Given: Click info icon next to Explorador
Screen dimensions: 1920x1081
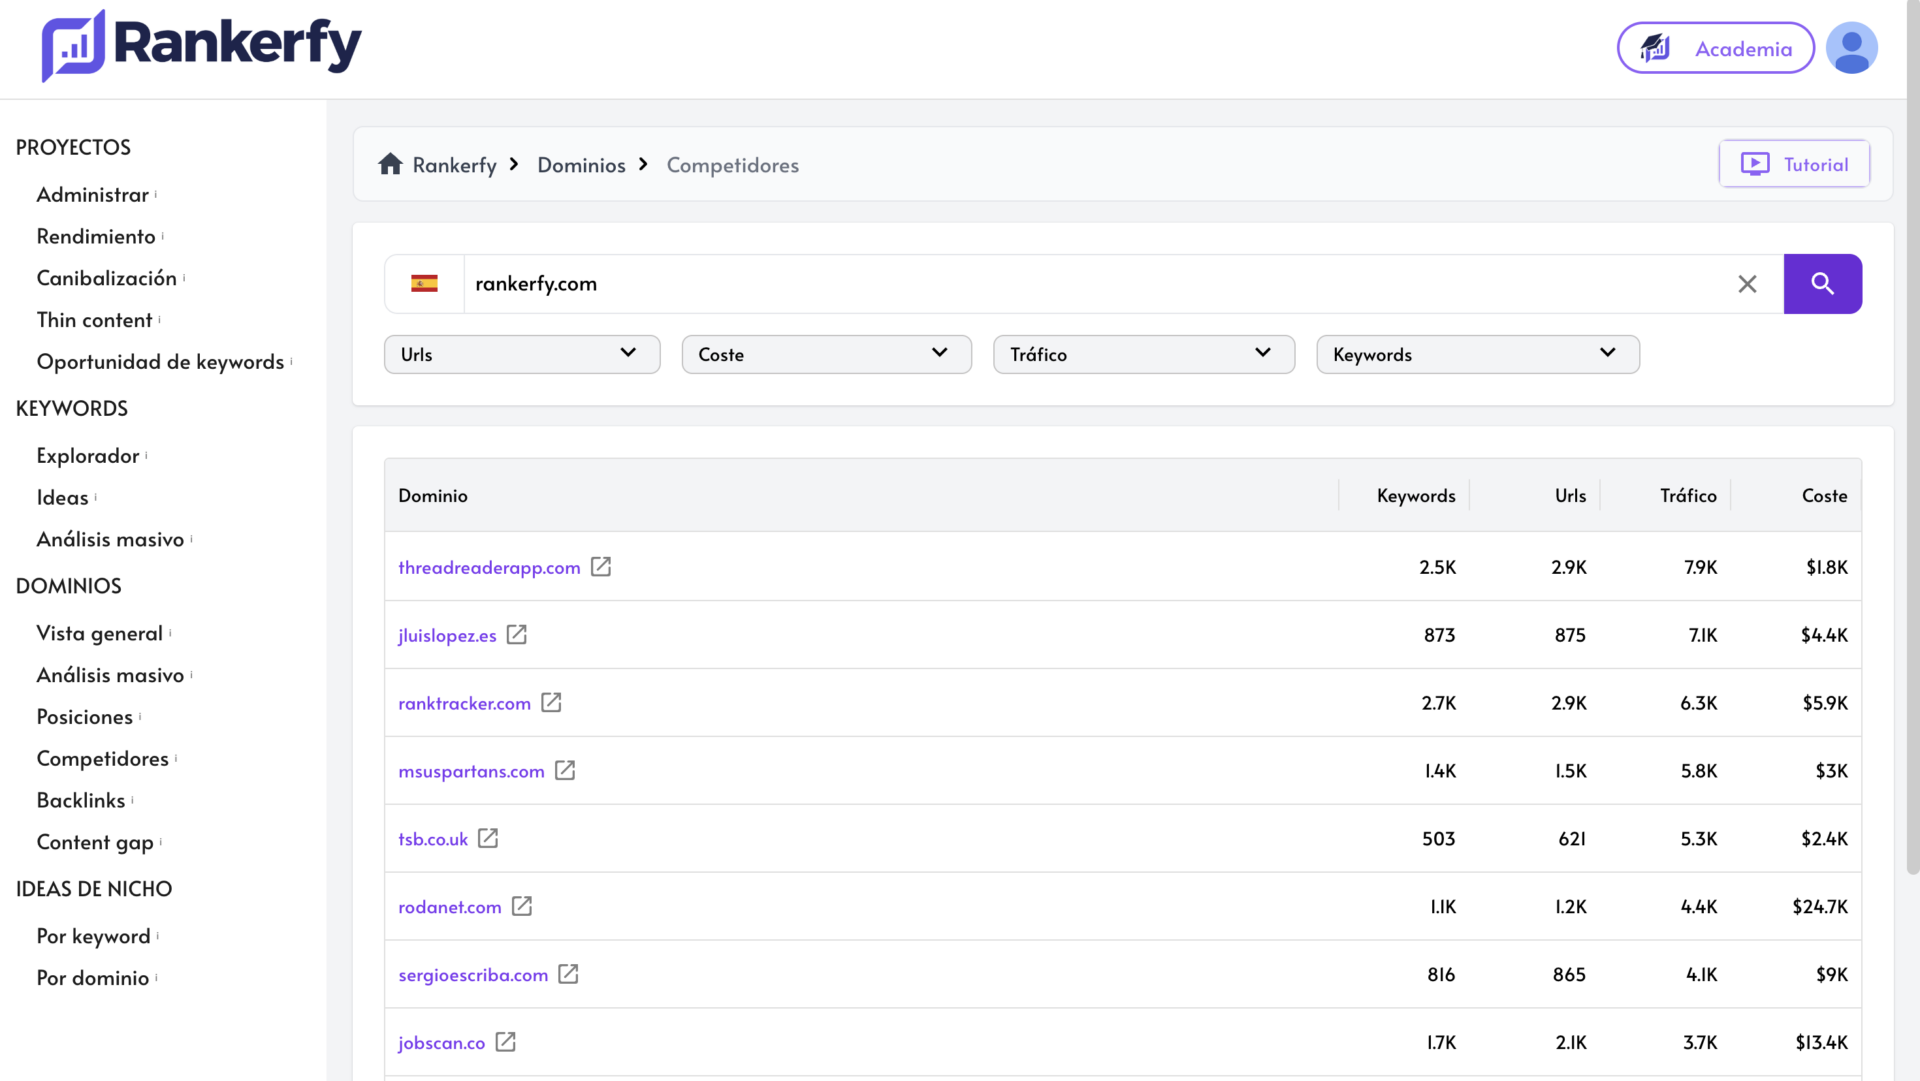Looking at the screenshot, I should point(146,455).
